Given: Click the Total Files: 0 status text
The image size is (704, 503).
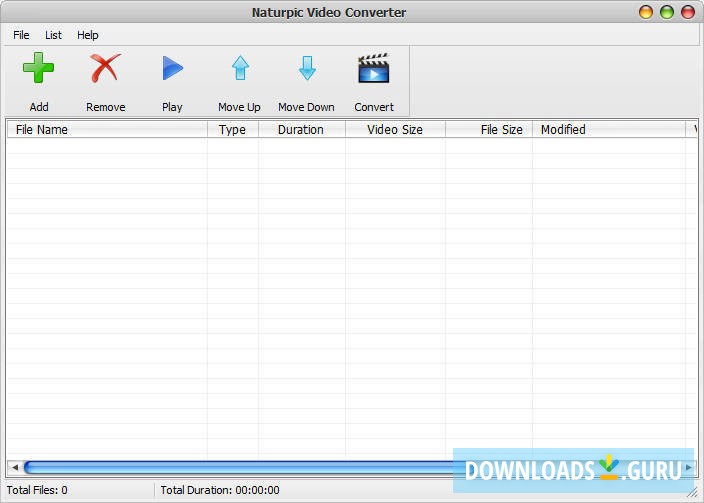Looking at the screenshot, I should click(x=37, y=490).
